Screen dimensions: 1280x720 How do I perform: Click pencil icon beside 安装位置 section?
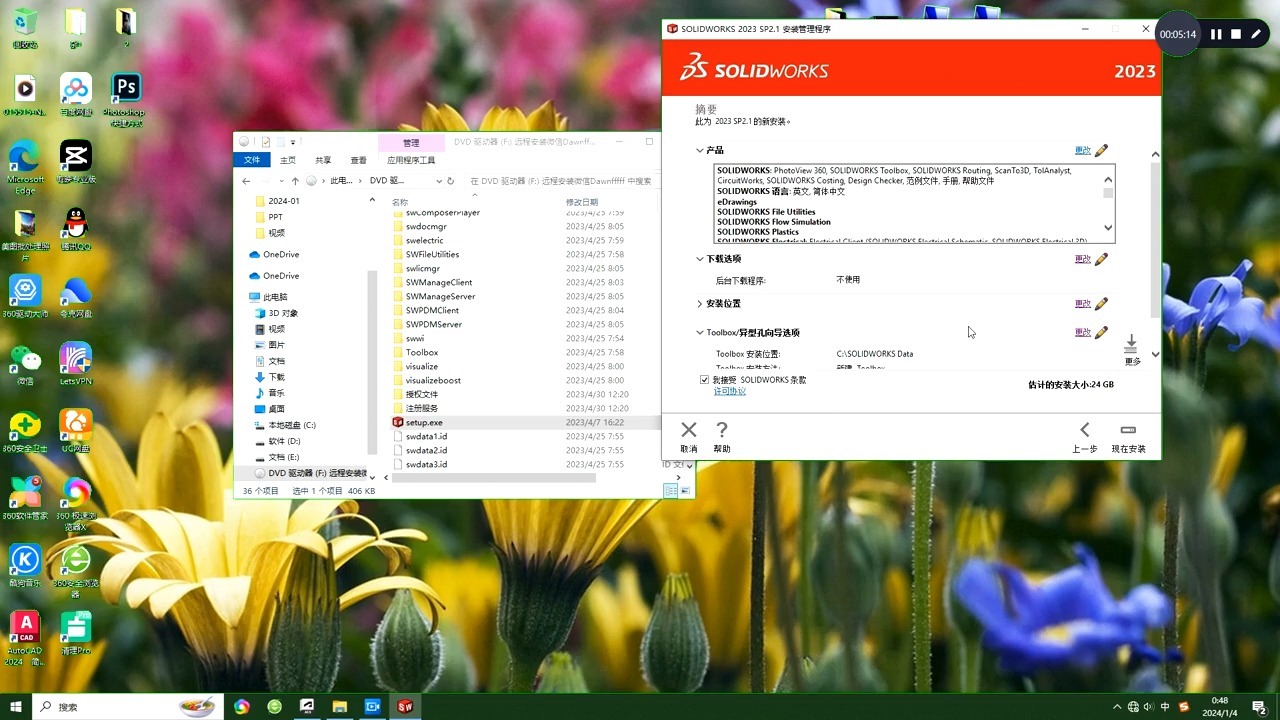(1101, 304)
